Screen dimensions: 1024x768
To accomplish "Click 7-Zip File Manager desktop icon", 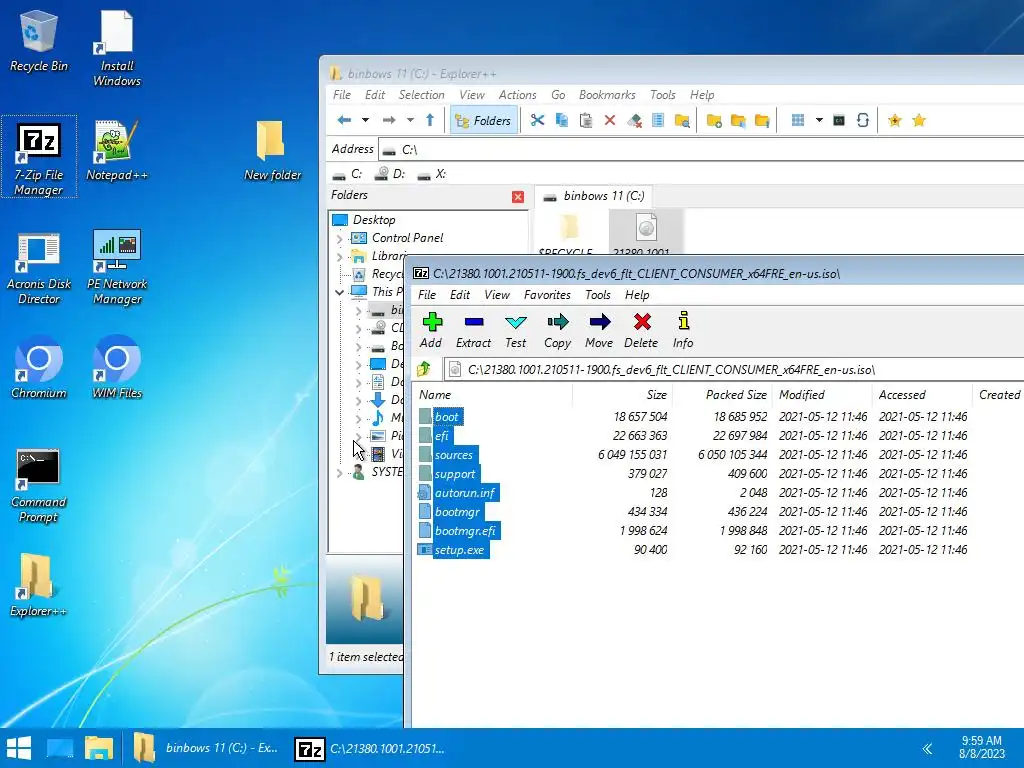I will (39, 157).
